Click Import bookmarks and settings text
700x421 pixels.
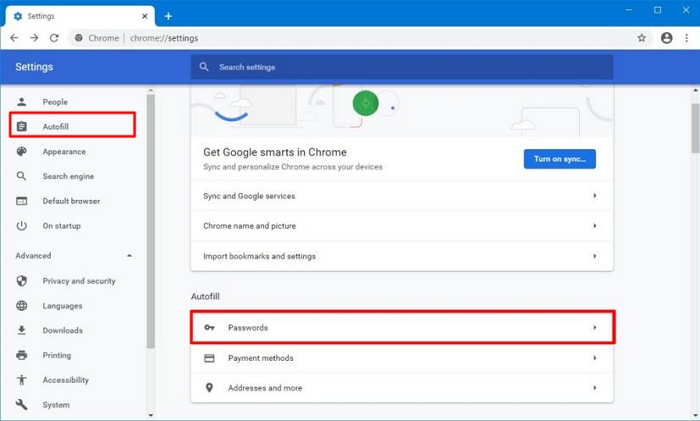pyautogui.click(x=259, y=256)
